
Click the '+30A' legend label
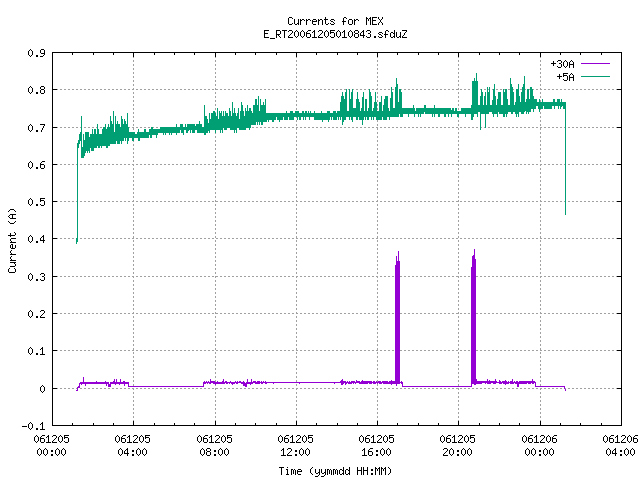coord(562,64)
